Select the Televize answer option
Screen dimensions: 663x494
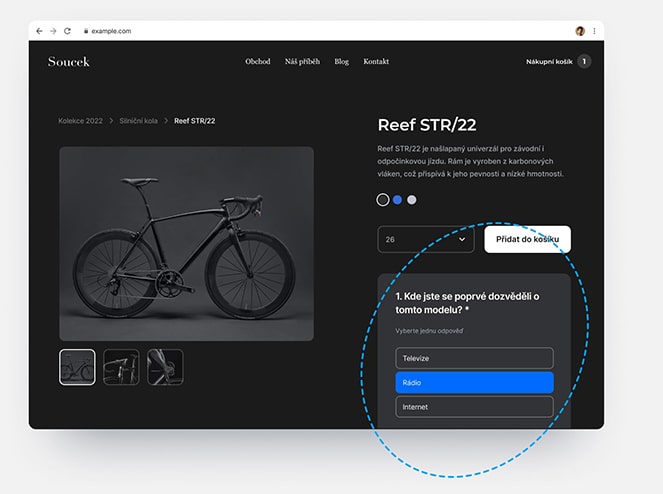click(474, 358)
